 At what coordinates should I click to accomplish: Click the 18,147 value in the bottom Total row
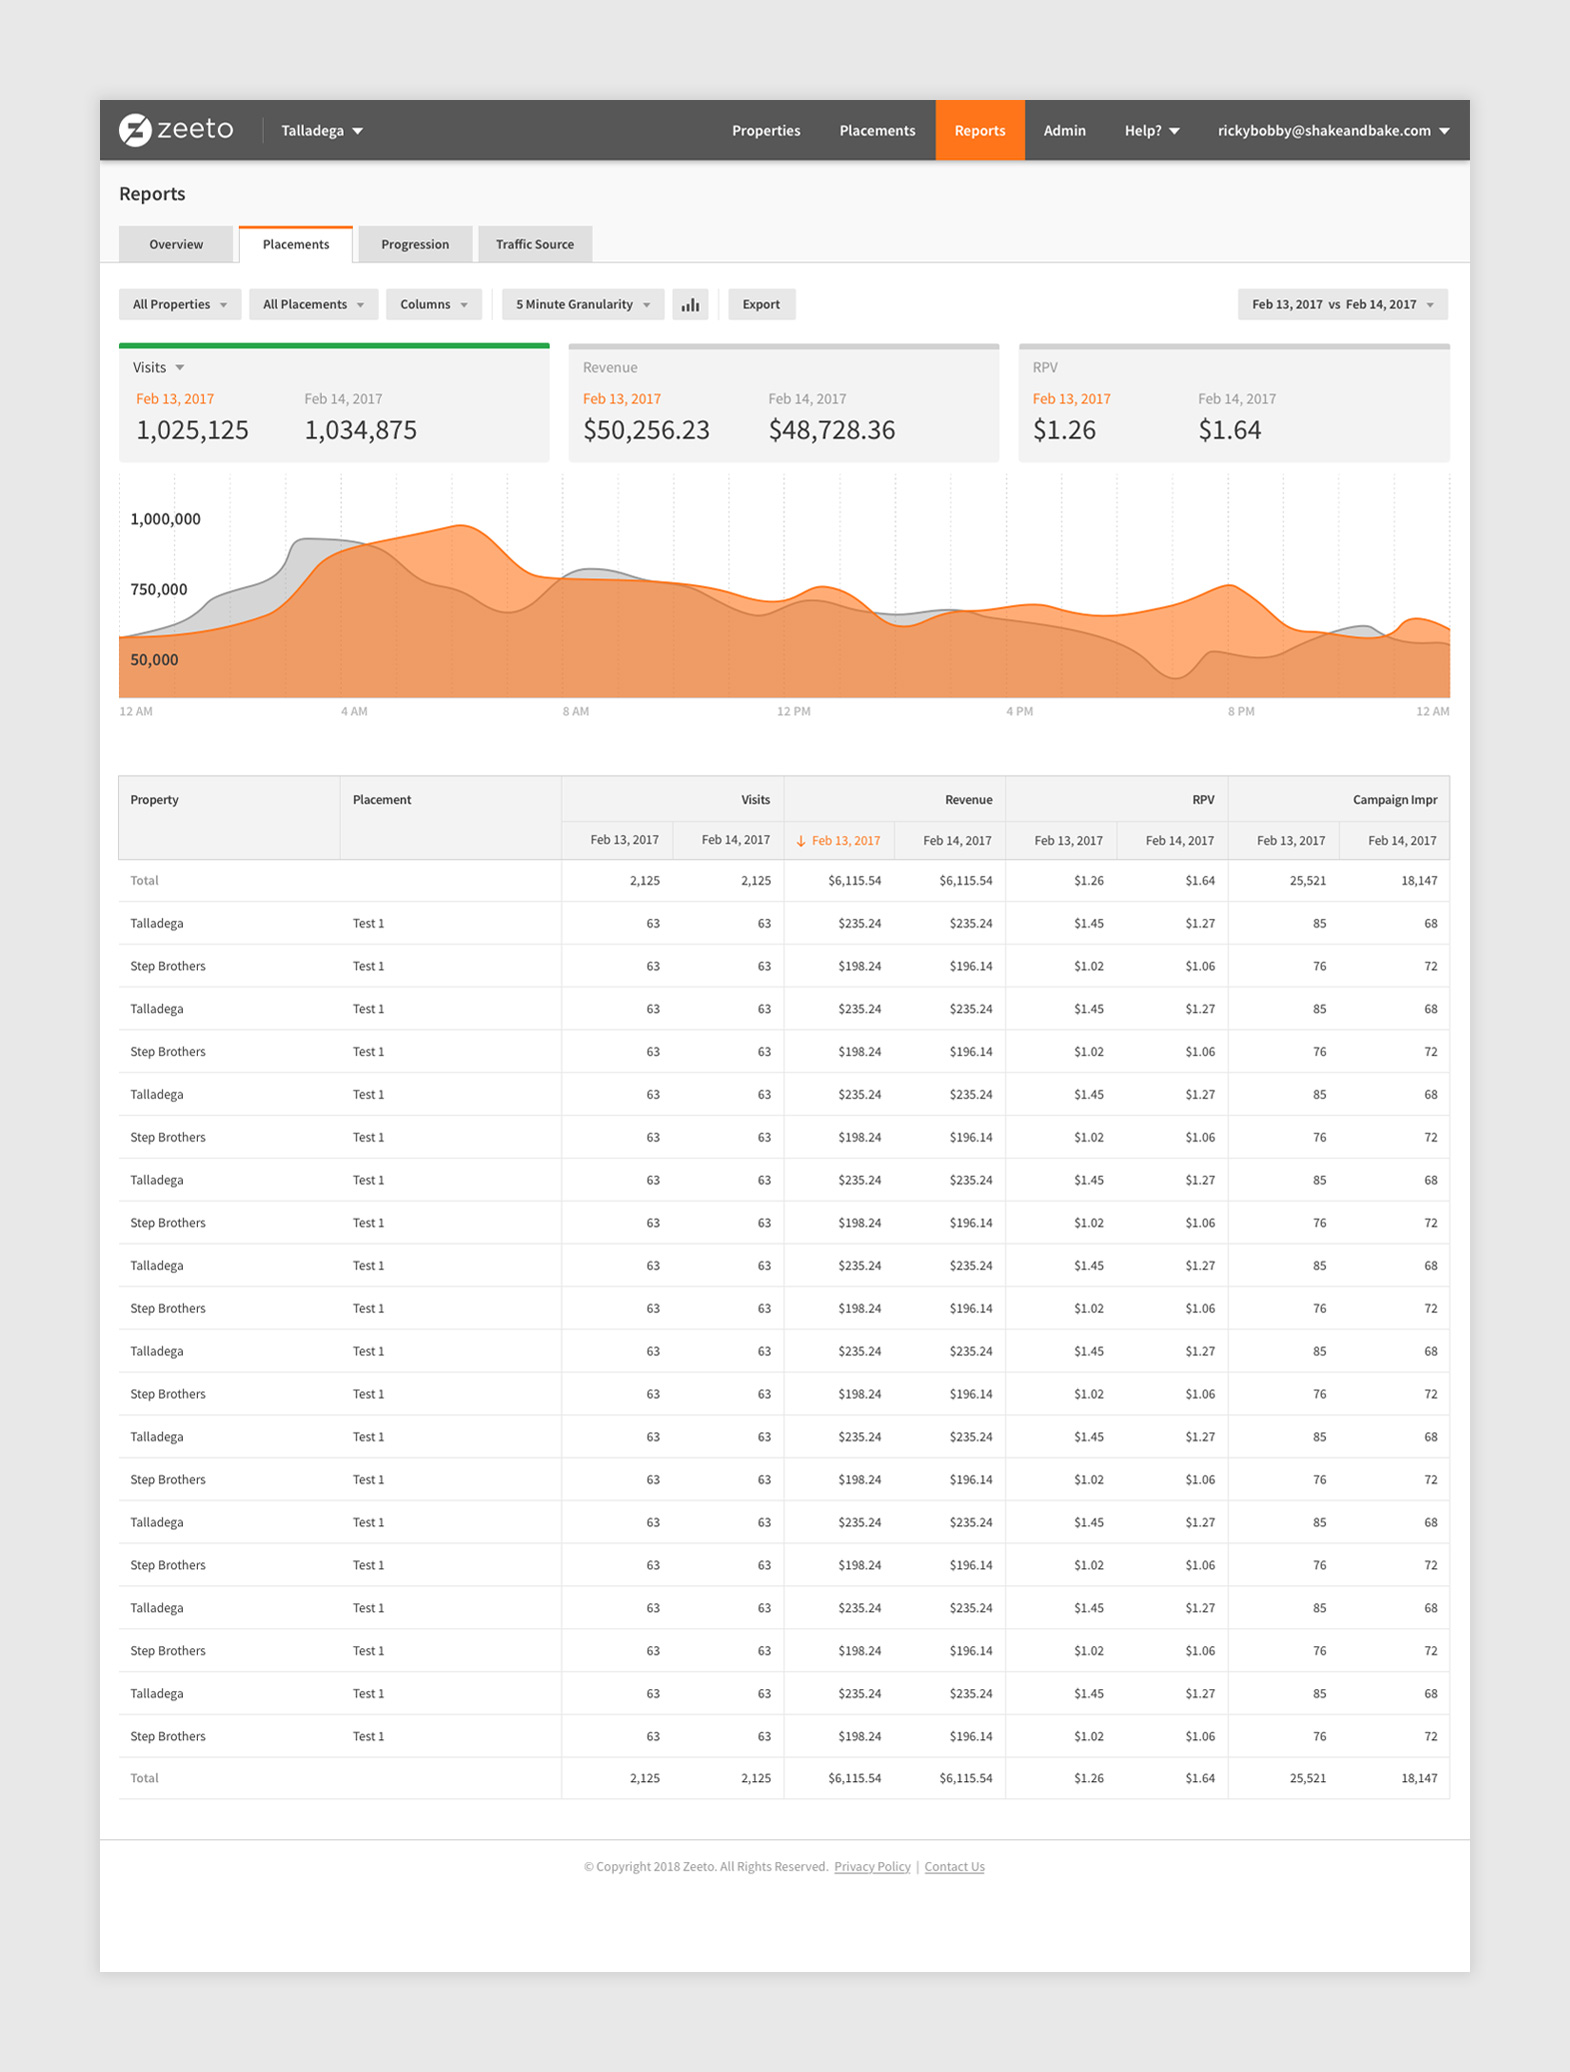(1419, 1778)
